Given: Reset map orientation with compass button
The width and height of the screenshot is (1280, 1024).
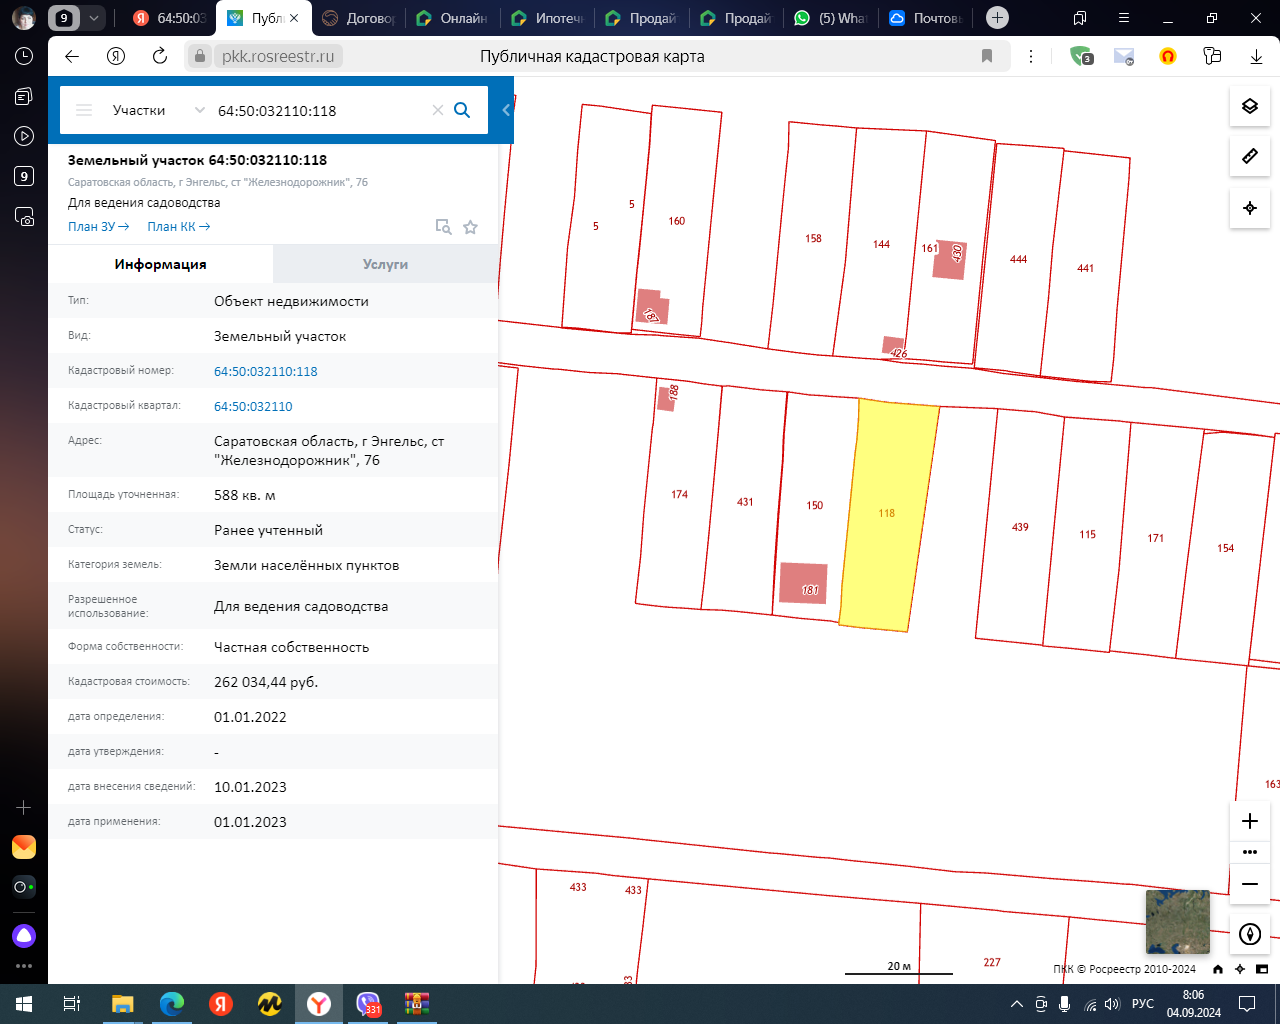Looking at the screenshot, I should [x=1250, y=934].
